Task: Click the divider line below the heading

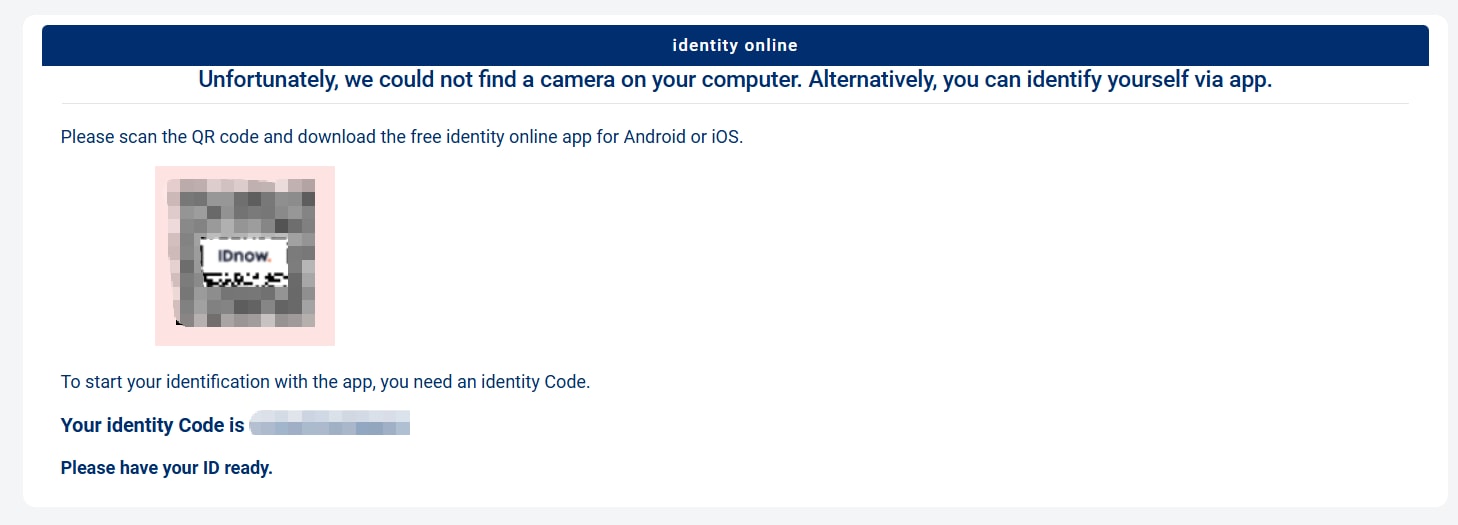Action: point(735,103)
